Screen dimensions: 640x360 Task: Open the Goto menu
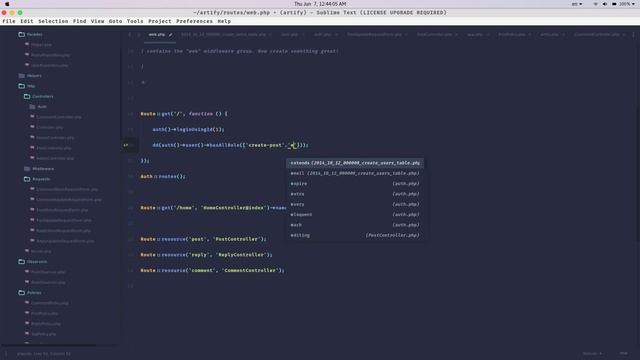point(116,21)
